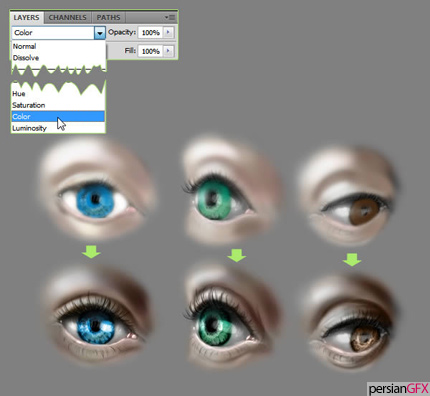
Task: Click the Opacity 100% value field
Action: 150,32
